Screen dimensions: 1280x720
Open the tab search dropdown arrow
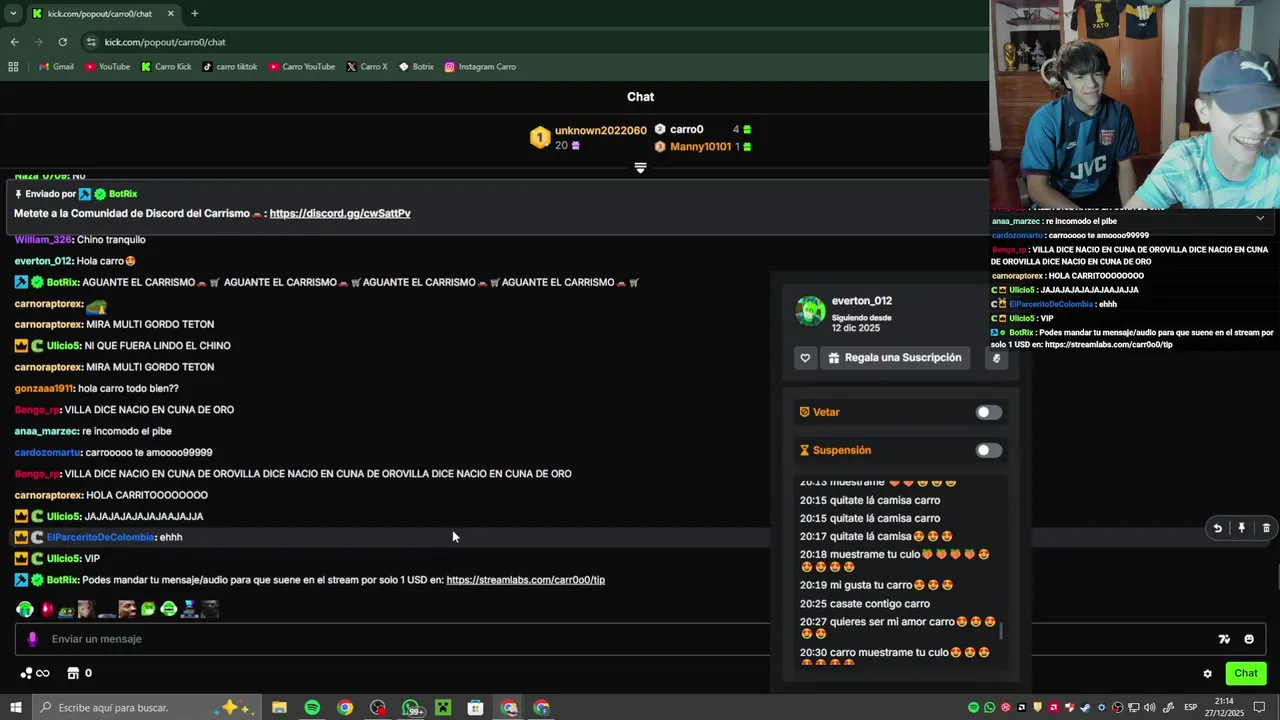point(13,14)
